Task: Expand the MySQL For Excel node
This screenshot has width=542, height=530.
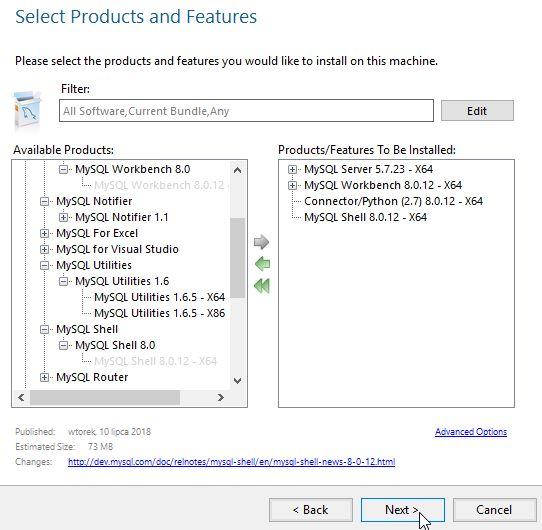Action: click(44, 233)
